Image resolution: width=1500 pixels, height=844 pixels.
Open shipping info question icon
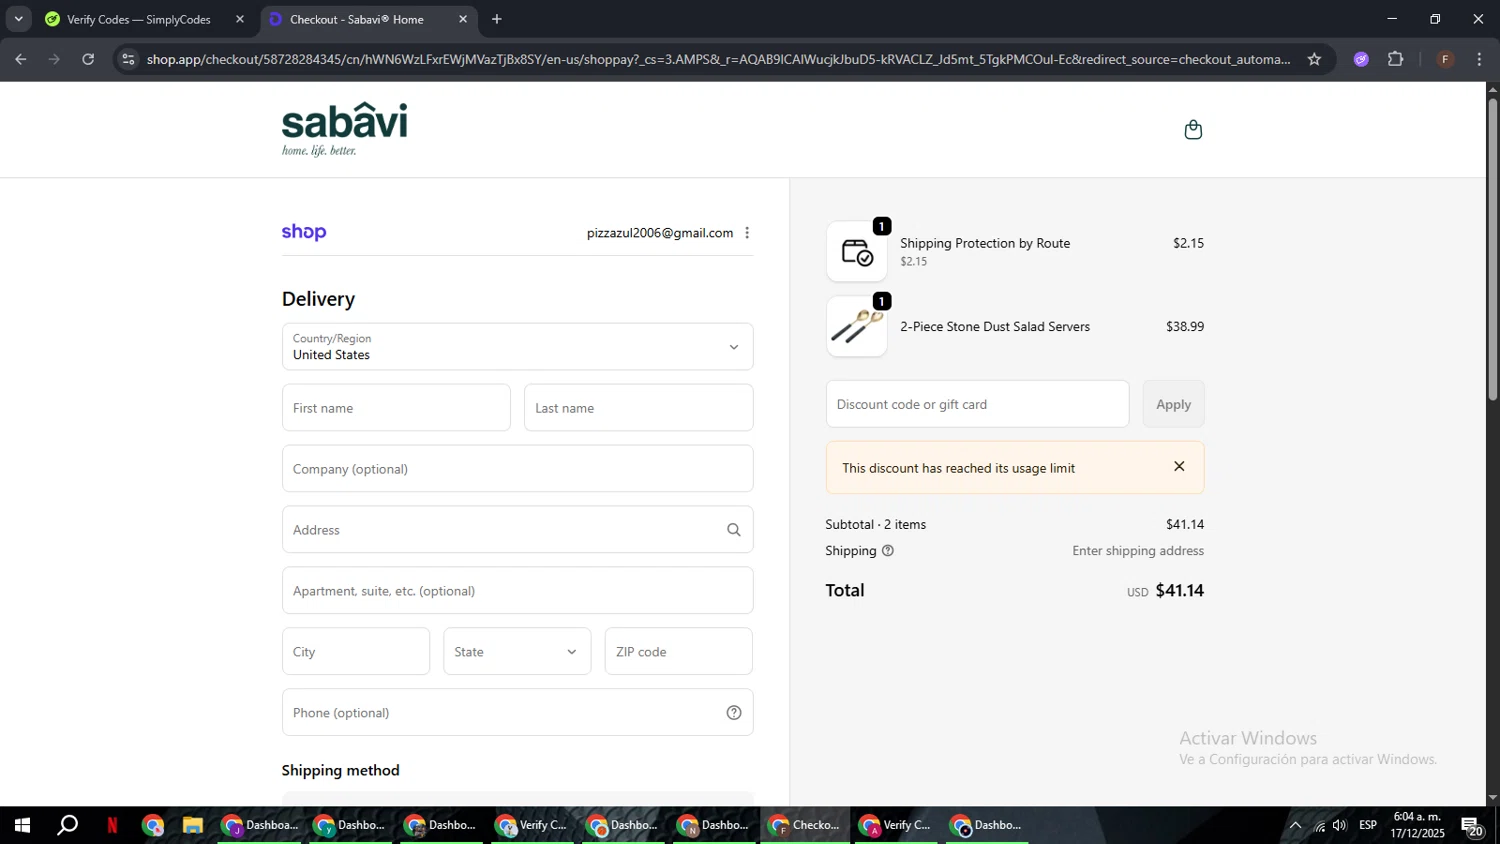pos(888,551)
